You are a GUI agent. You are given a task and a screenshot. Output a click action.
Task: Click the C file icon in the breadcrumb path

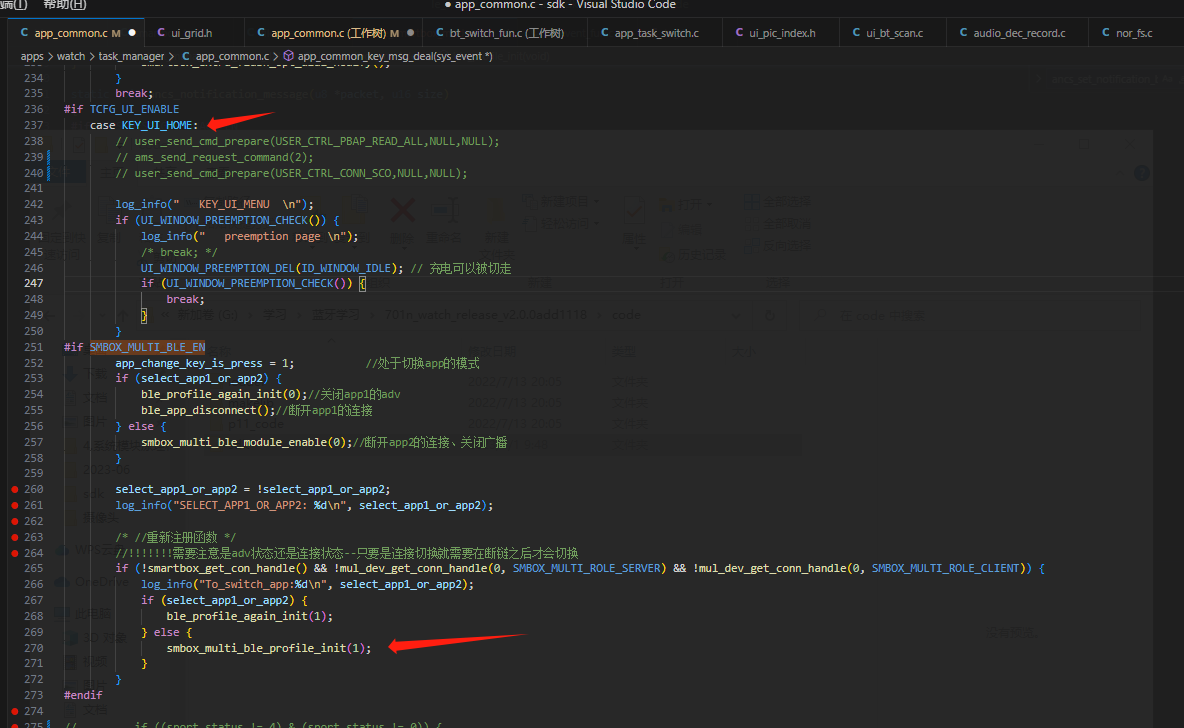click(x=186, y=56)
